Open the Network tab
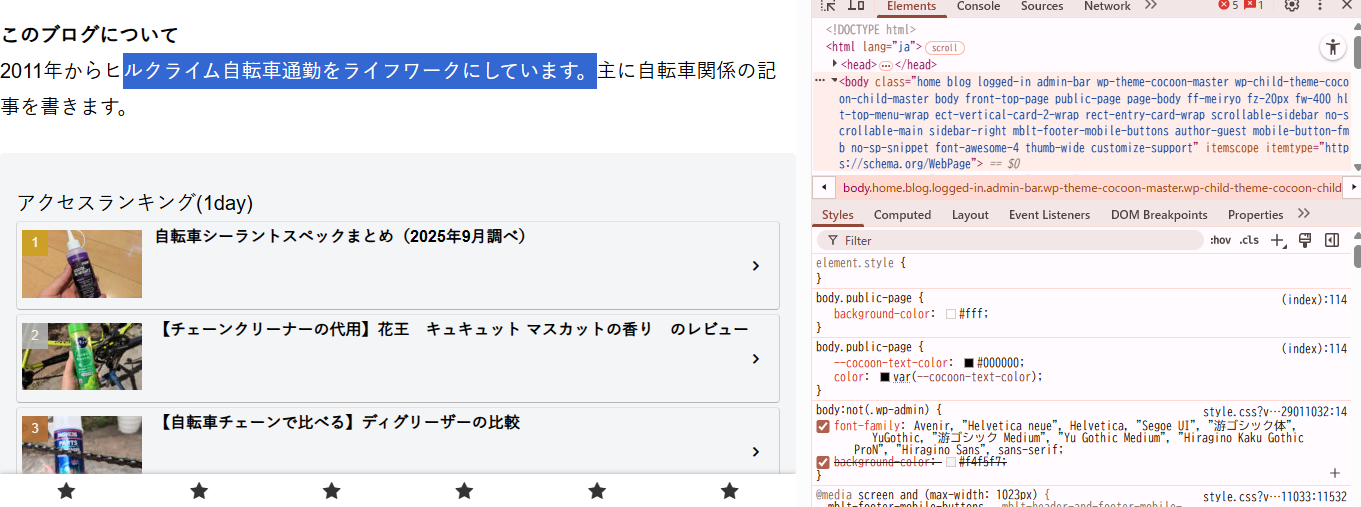 click(x=1107, y=6)
